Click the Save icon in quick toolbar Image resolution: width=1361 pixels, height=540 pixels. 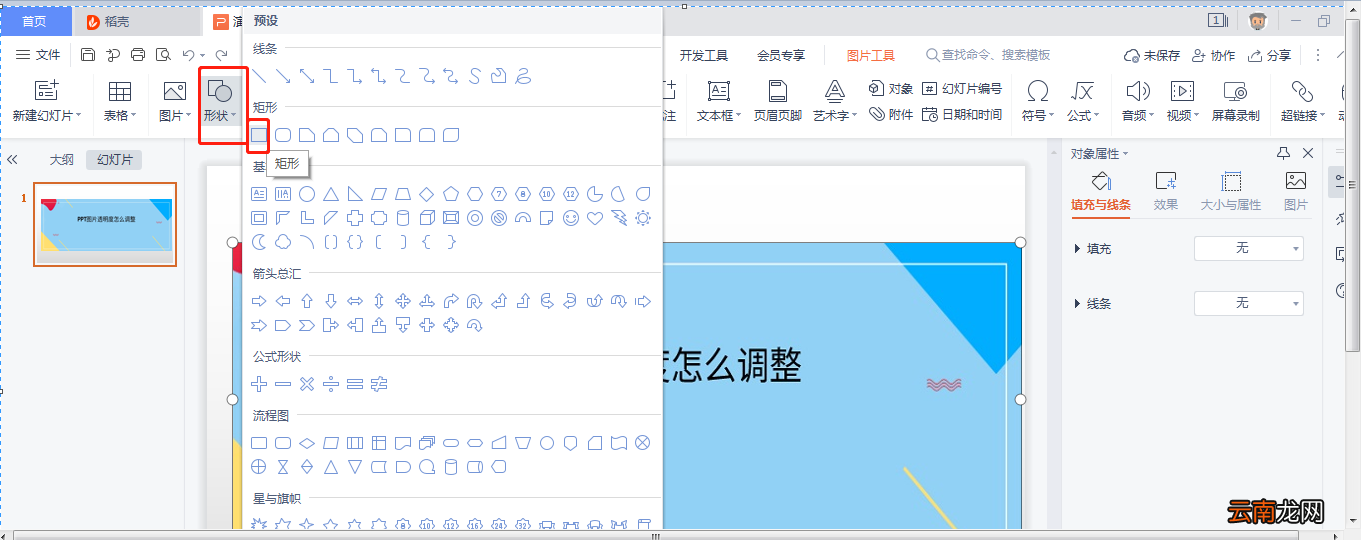[88, 55]
